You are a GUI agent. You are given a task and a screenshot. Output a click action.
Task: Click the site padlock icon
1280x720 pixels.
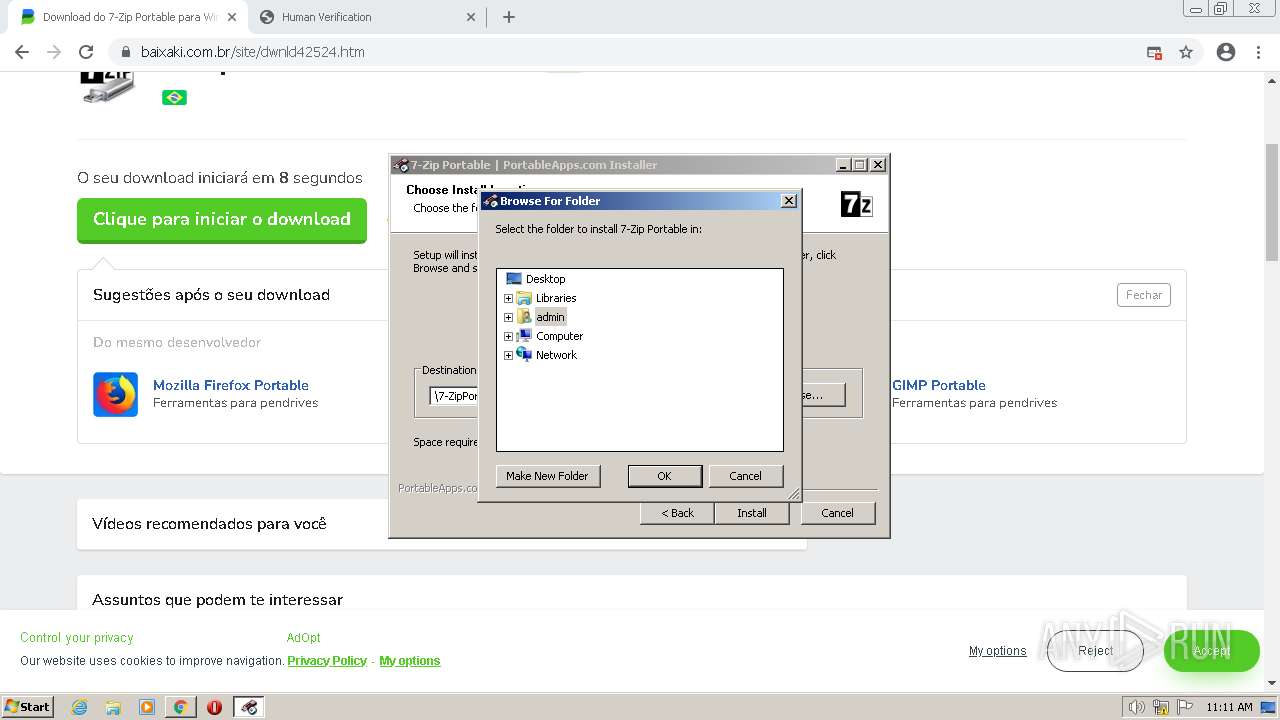click(125, 52)
